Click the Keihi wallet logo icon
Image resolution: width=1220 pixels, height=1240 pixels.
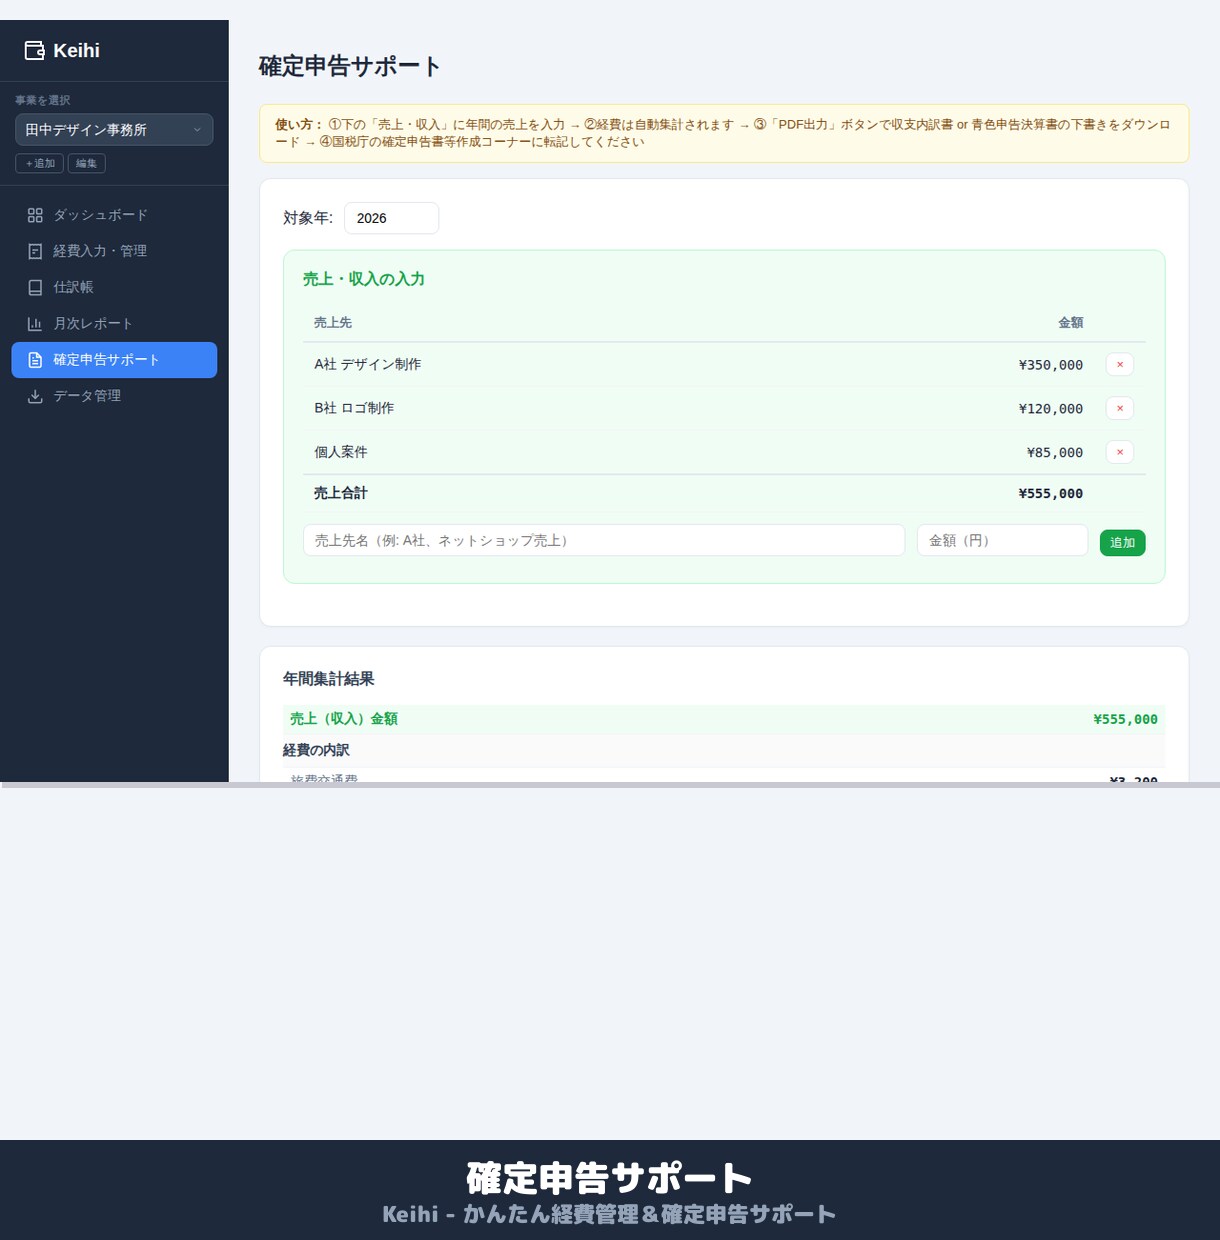coord(35,50)
